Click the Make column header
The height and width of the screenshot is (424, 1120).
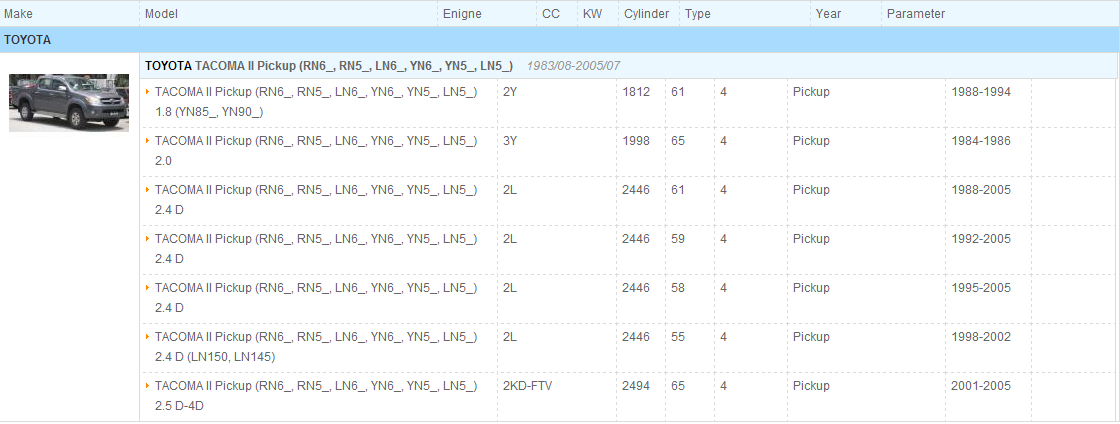(x=18, y=14)
